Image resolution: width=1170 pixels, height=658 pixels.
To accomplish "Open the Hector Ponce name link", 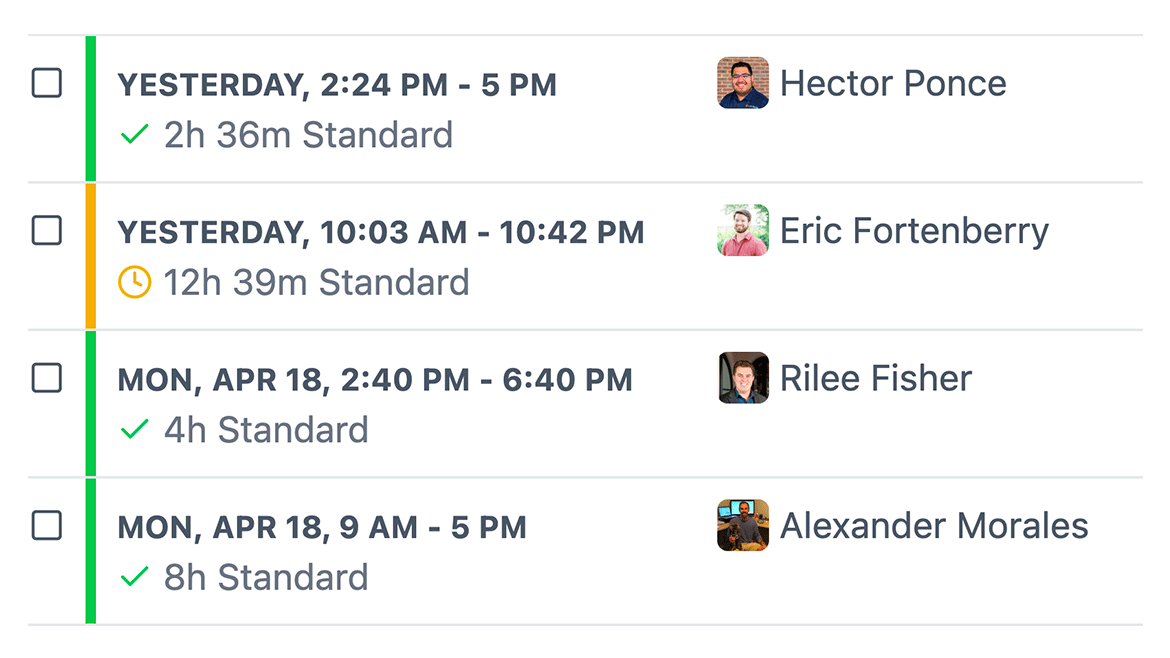I will point(893,83).
